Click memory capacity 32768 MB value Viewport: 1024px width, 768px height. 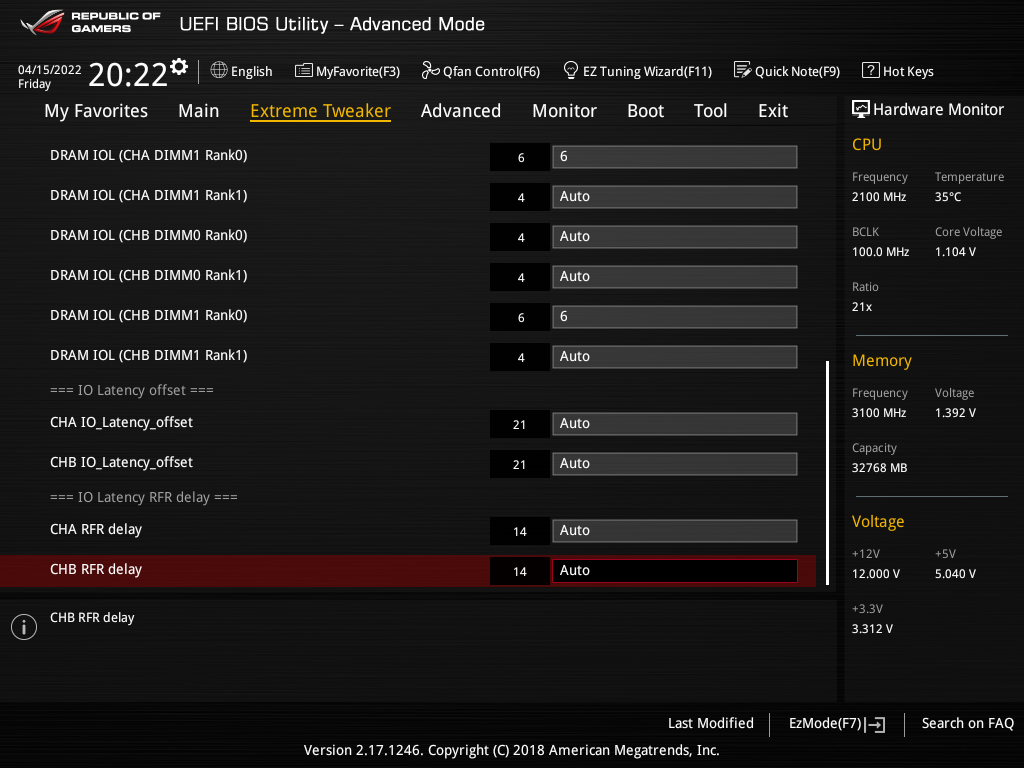(880, 468)
